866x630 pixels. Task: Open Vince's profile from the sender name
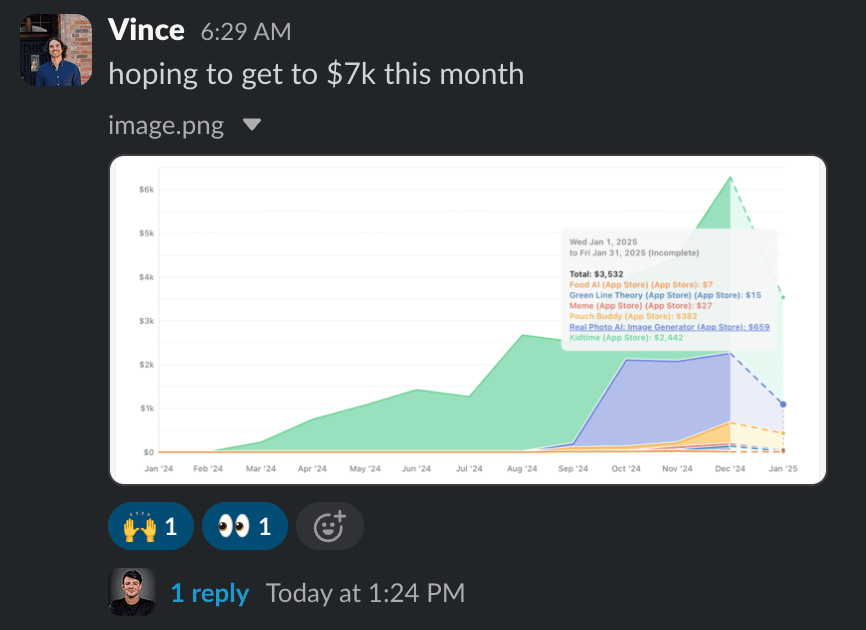tap(146, 30)
